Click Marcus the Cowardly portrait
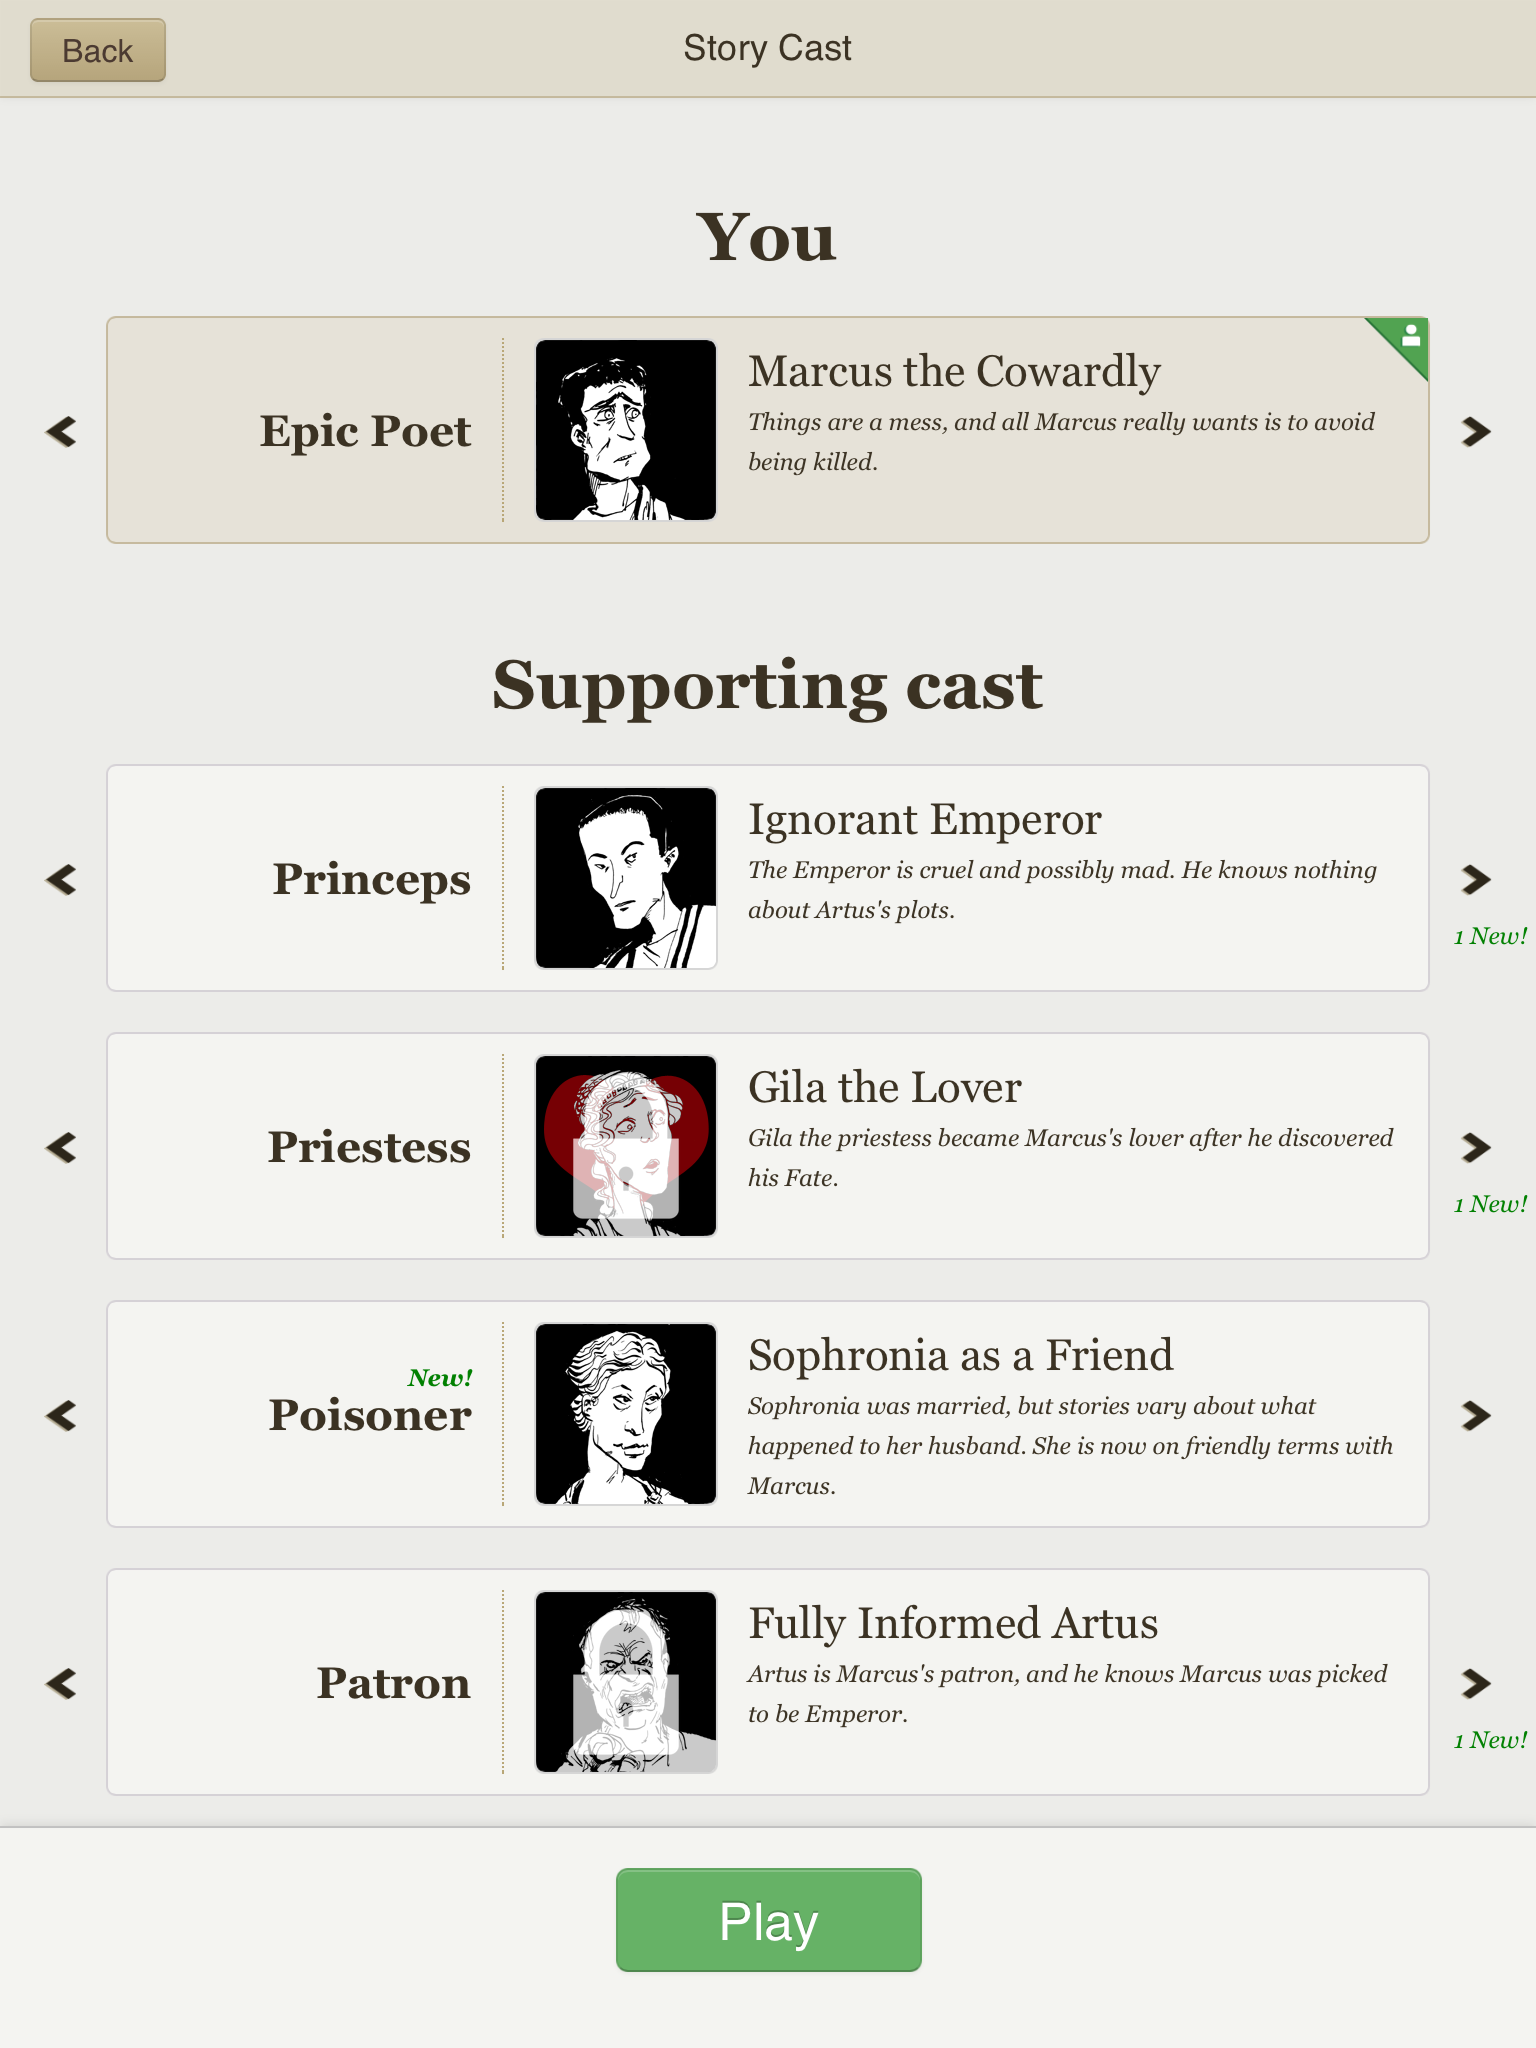 626,430
